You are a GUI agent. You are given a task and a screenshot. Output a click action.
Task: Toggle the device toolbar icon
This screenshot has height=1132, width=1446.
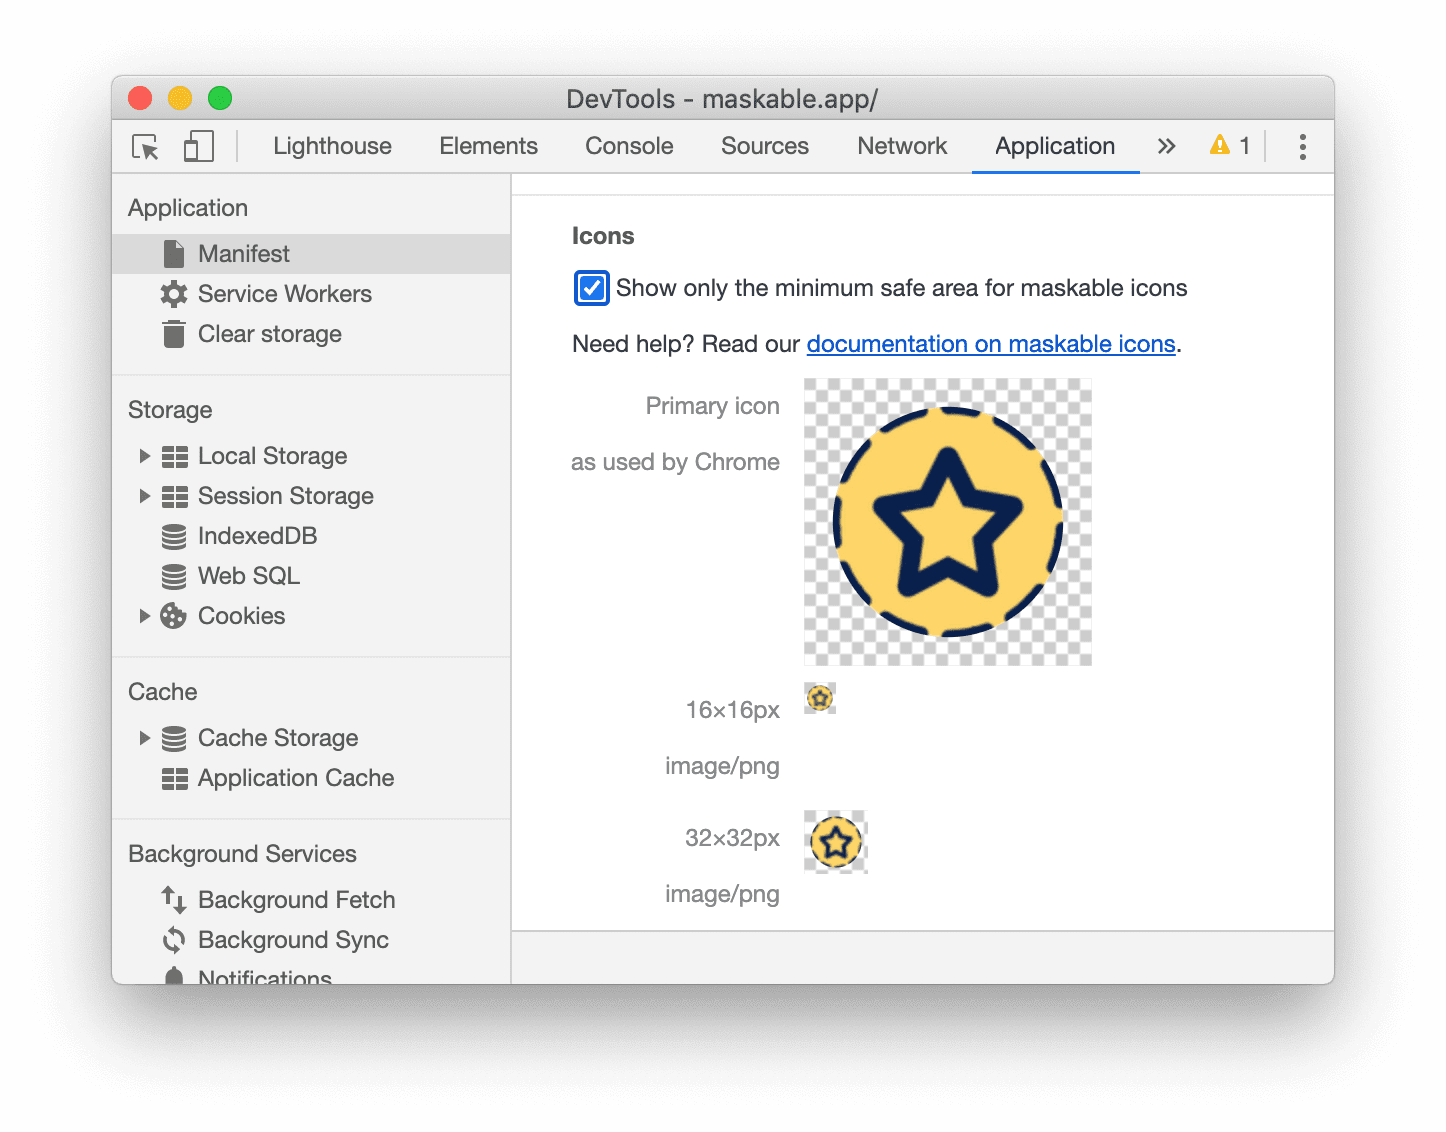click(198, 146)
